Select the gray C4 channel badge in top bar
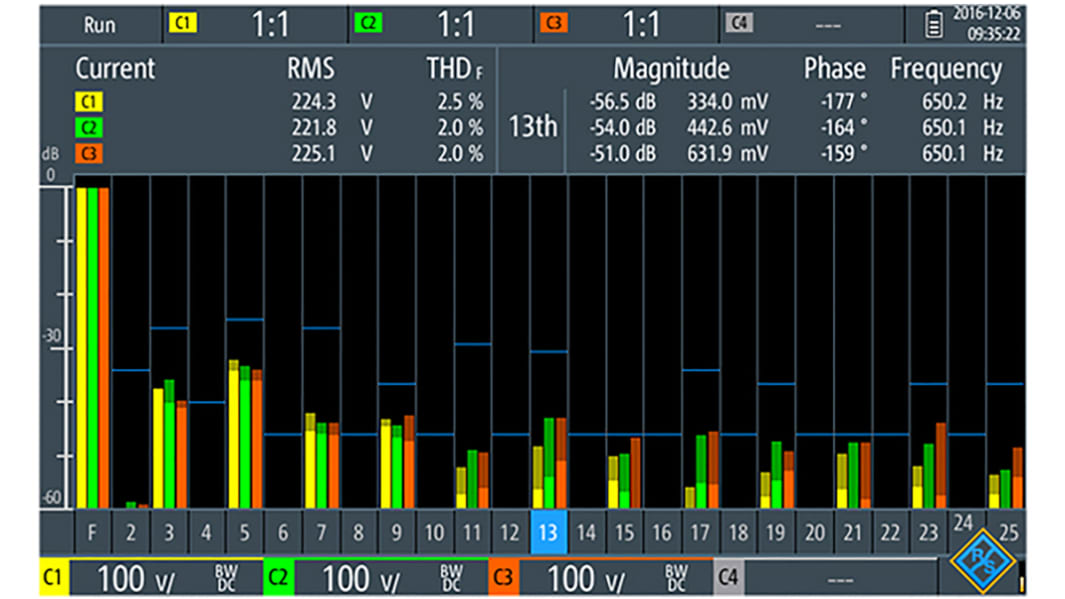This screenshot has height=599, width=1065. [739, 24]
